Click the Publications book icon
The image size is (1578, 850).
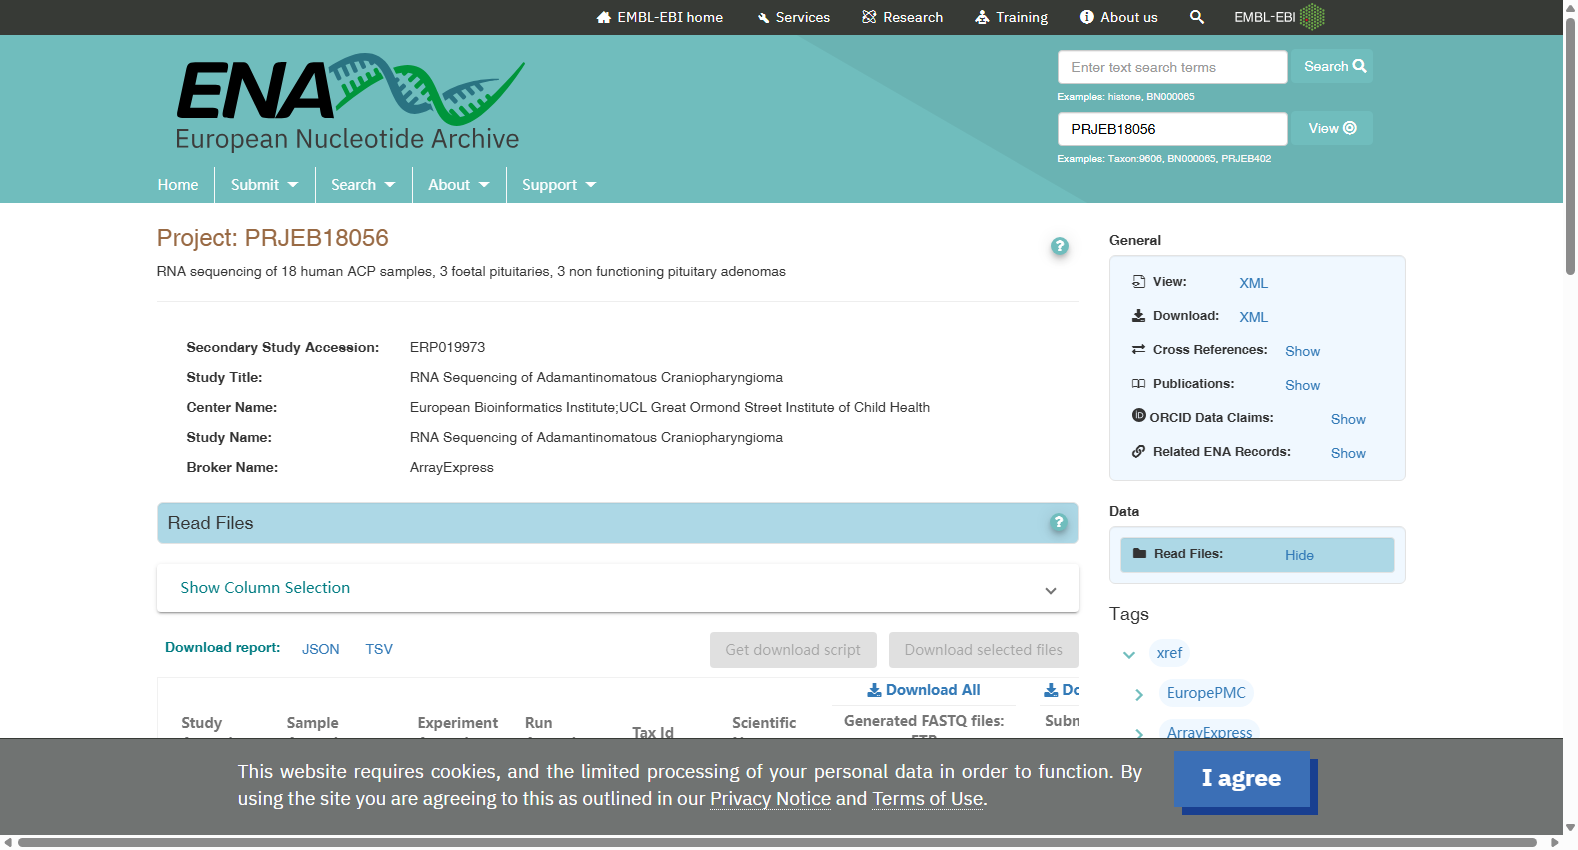coord(1138,383)
